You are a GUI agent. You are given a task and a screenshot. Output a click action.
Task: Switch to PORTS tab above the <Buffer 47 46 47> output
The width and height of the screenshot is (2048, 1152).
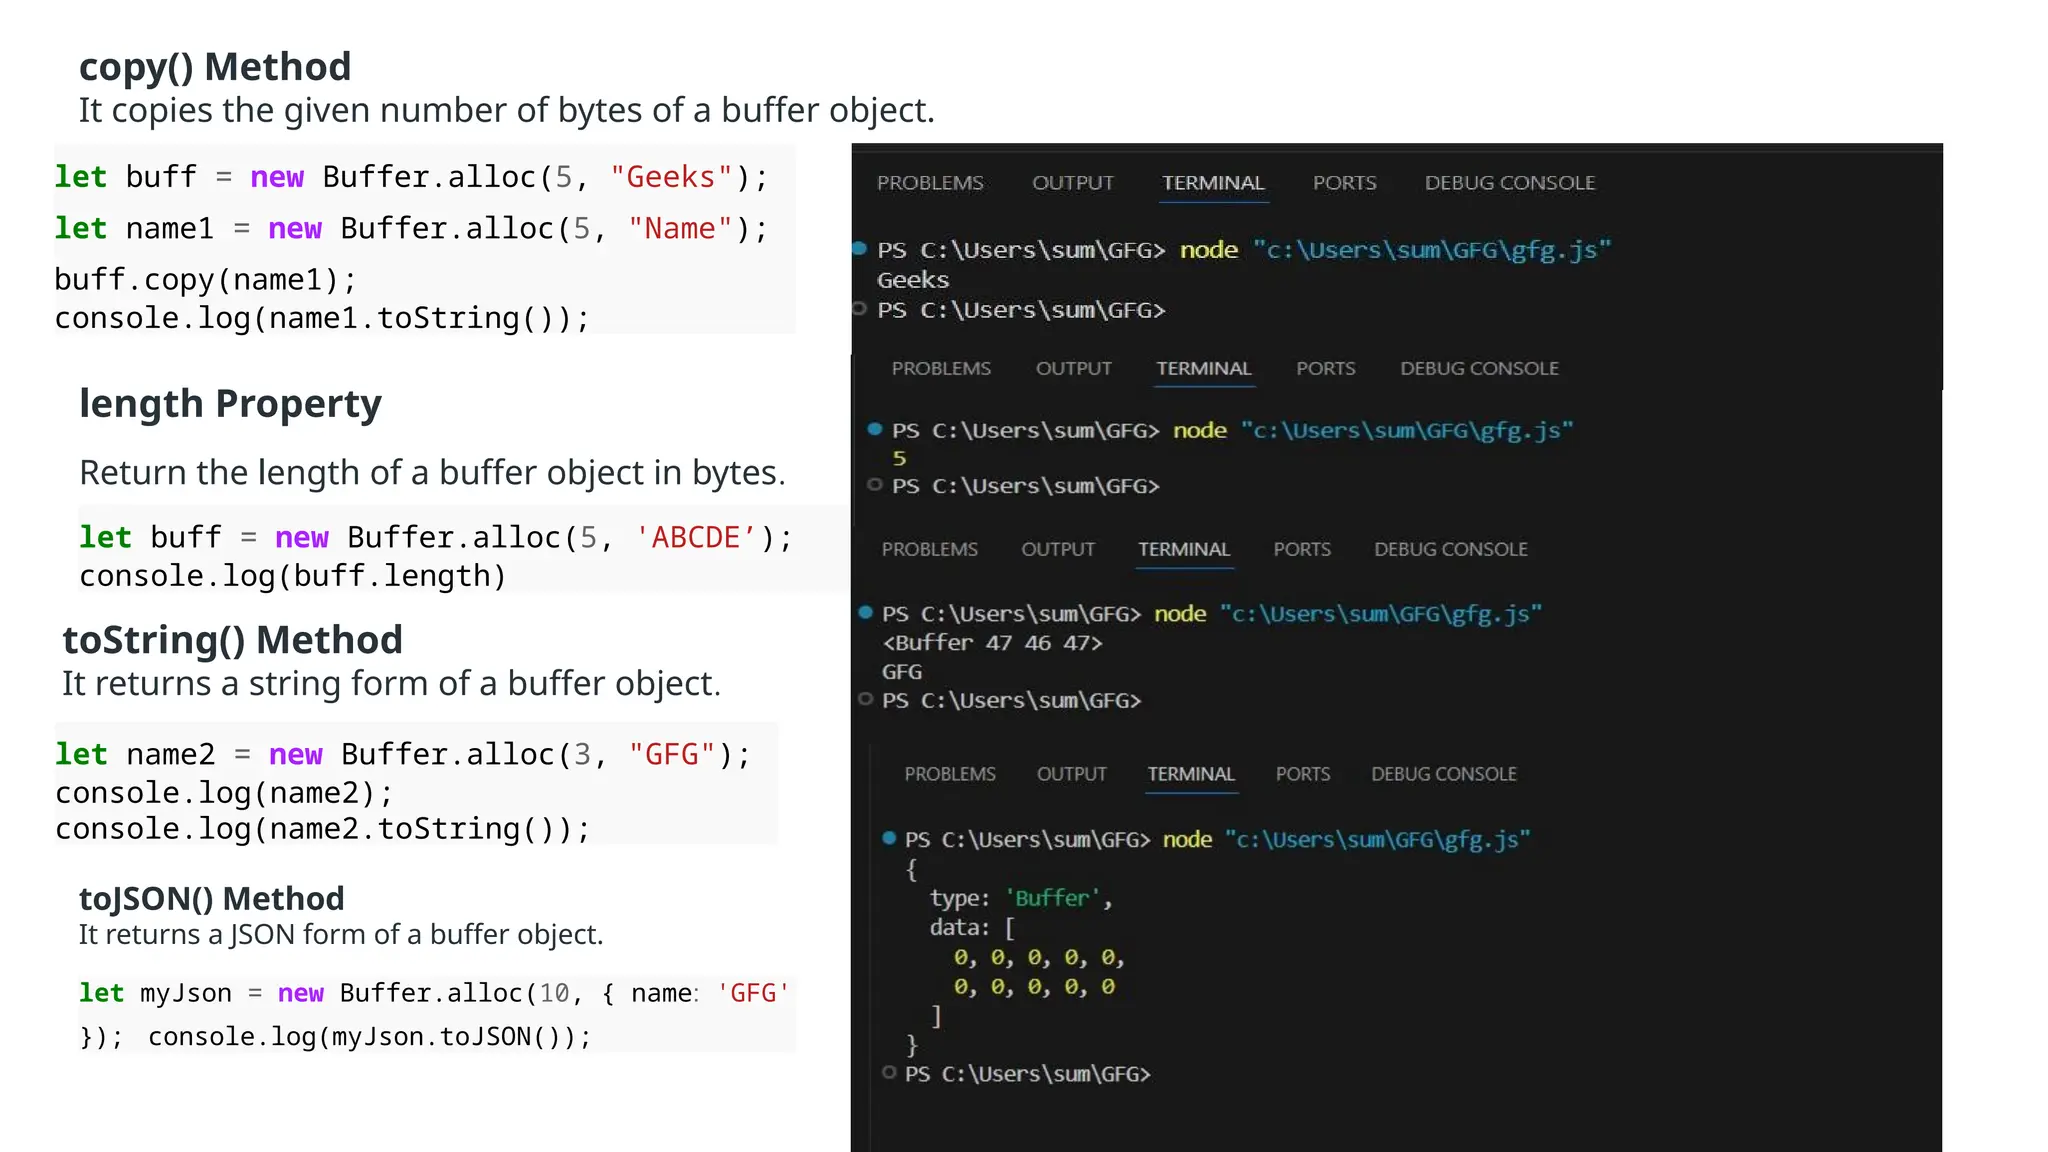click(1302, 549)
